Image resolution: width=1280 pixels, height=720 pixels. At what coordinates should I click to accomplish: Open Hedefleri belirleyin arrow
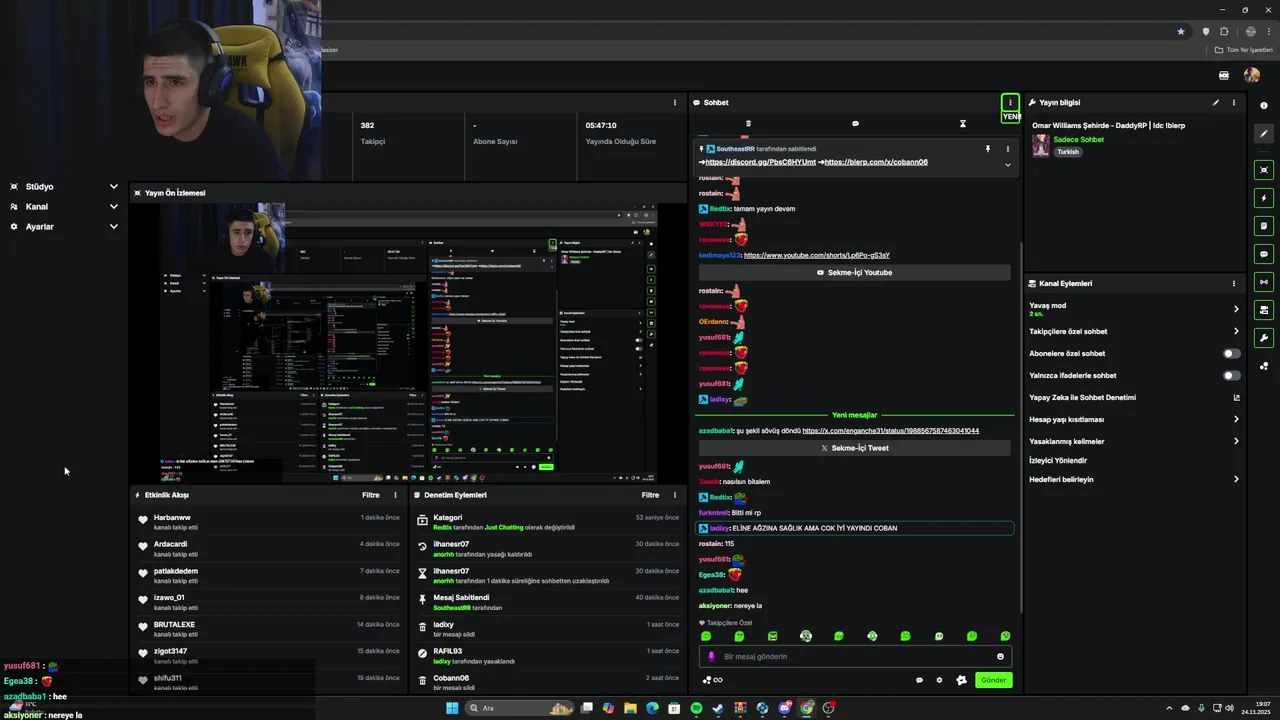(1236, 479)
